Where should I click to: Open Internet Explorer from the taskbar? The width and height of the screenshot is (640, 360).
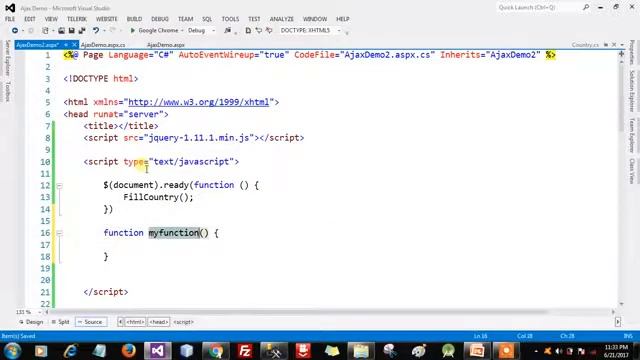coord(70,351)
